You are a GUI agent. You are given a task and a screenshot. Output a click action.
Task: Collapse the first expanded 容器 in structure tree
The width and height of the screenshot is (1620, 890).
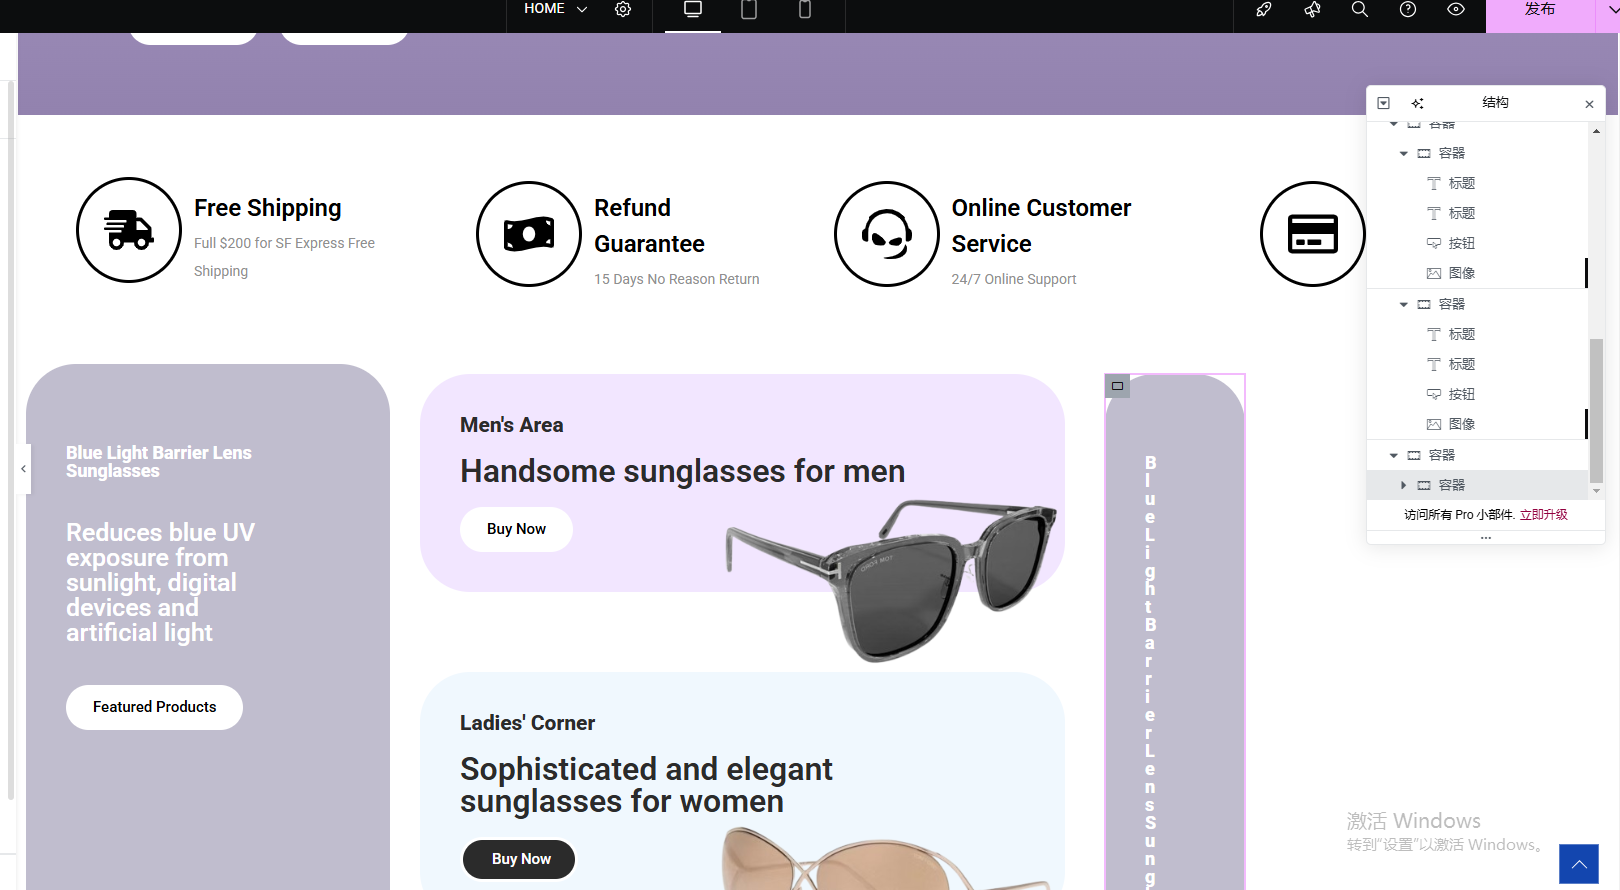pos(1404,153)
